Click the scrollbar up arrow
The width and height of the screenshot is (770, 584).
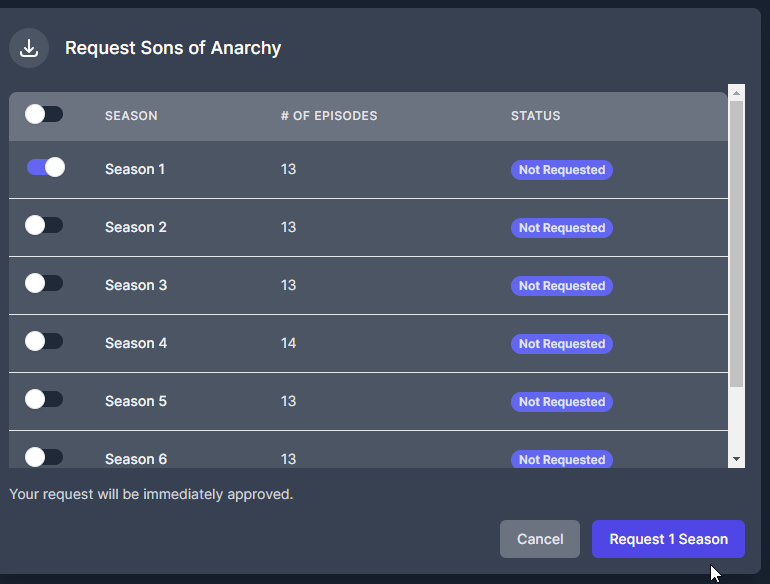(x=736, y=92)
